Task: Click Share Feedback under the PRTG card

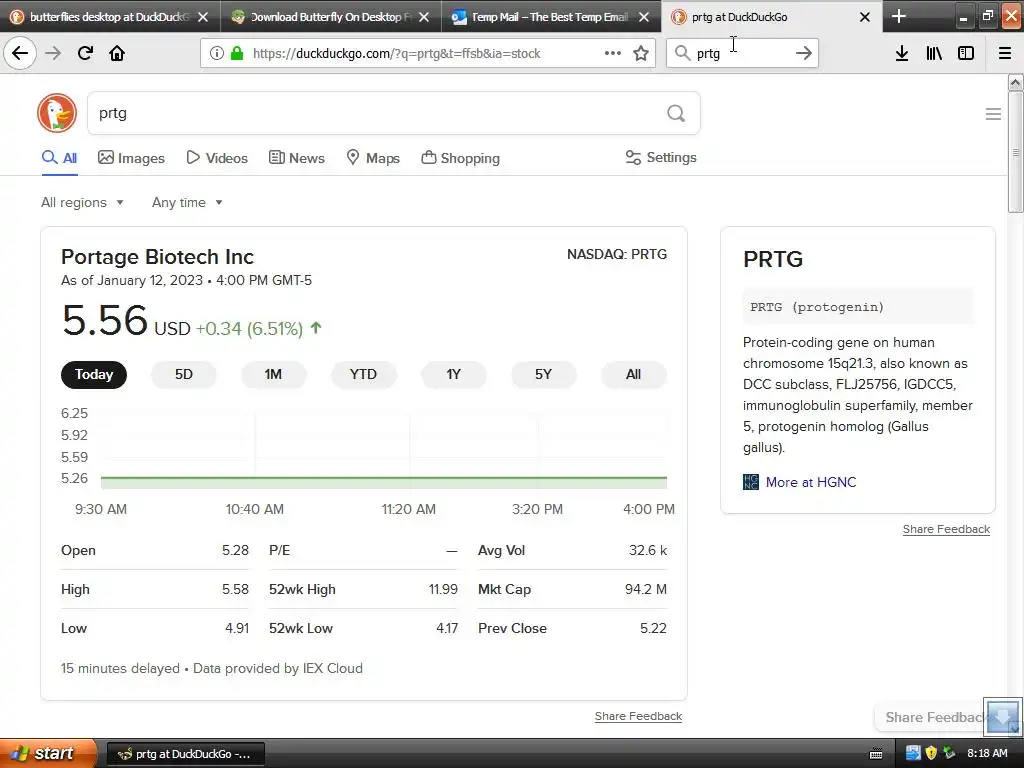Action: click(x=946, y=529)
